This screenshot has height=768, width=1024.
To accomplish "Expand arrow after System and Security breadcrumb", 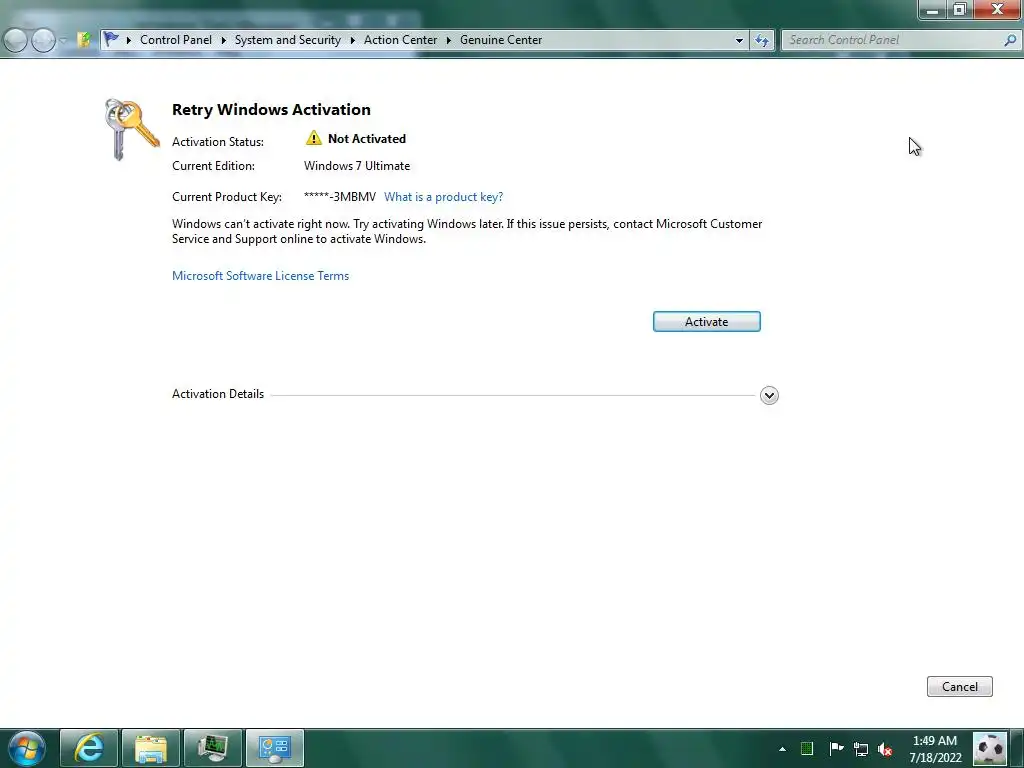I will (353, 40).
